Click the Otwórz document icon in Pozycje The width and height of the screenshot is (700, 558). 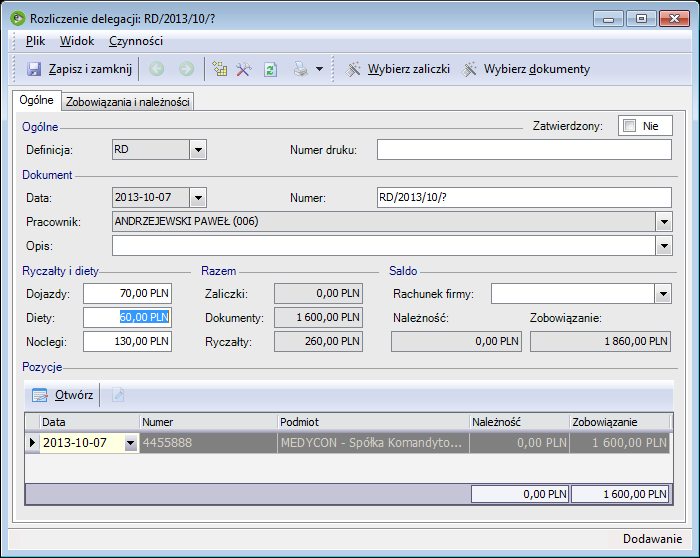tap(39, 395)
